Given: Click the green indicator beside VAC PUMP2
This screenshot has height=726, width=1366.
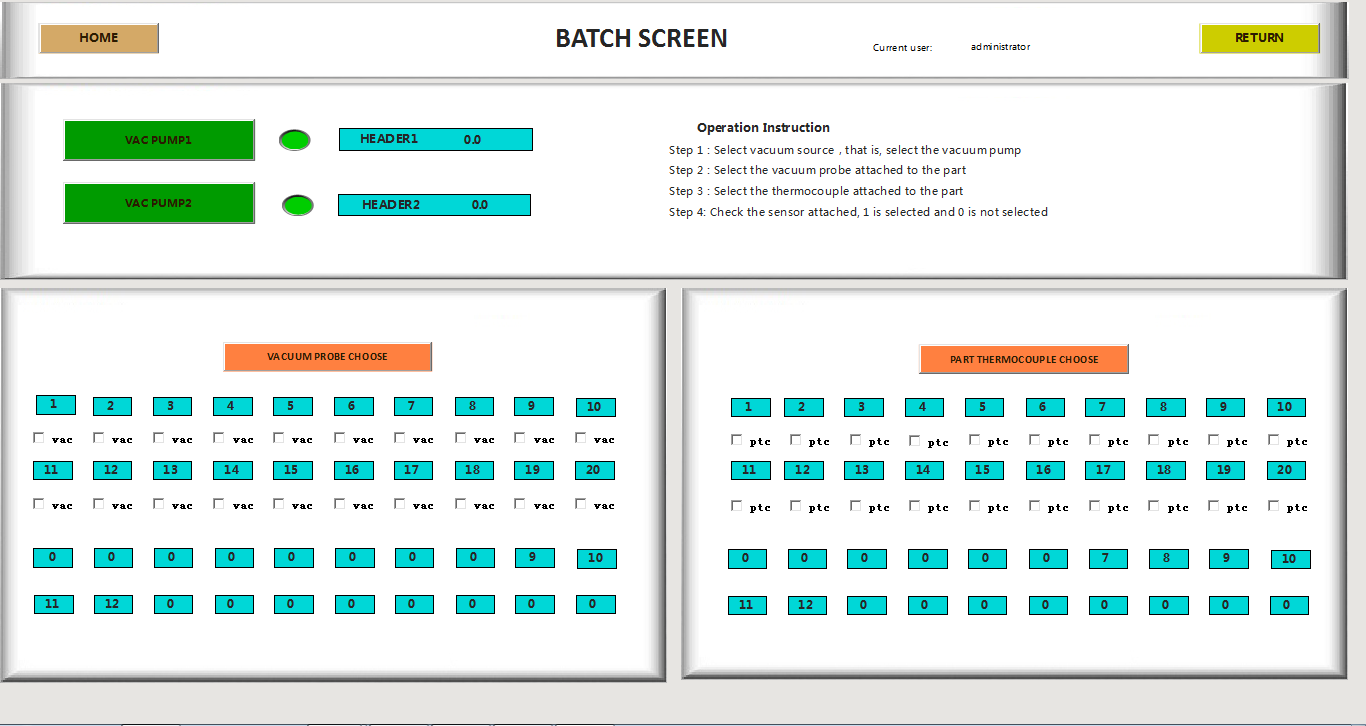Looking at the screenshot, I should pos(298,206).
